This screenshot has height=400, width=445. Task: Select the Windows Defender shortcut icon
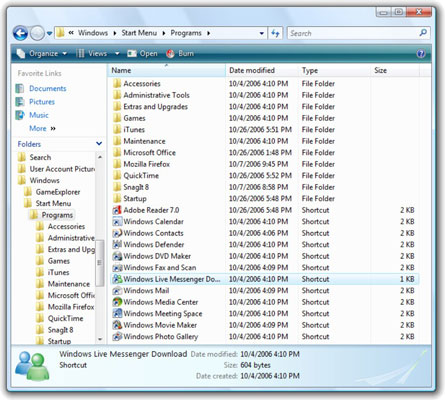point(117,244)
